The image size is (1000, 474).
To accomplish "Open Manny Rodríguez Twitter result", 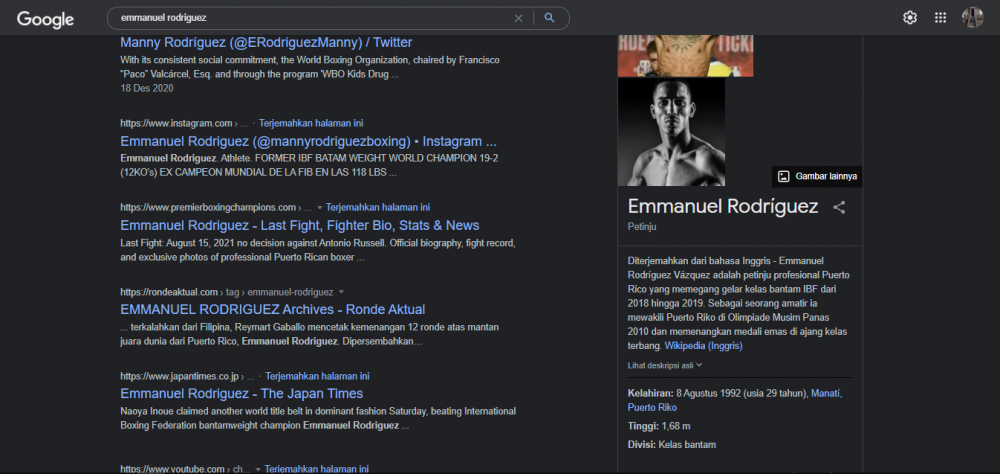I will [266, 43].
